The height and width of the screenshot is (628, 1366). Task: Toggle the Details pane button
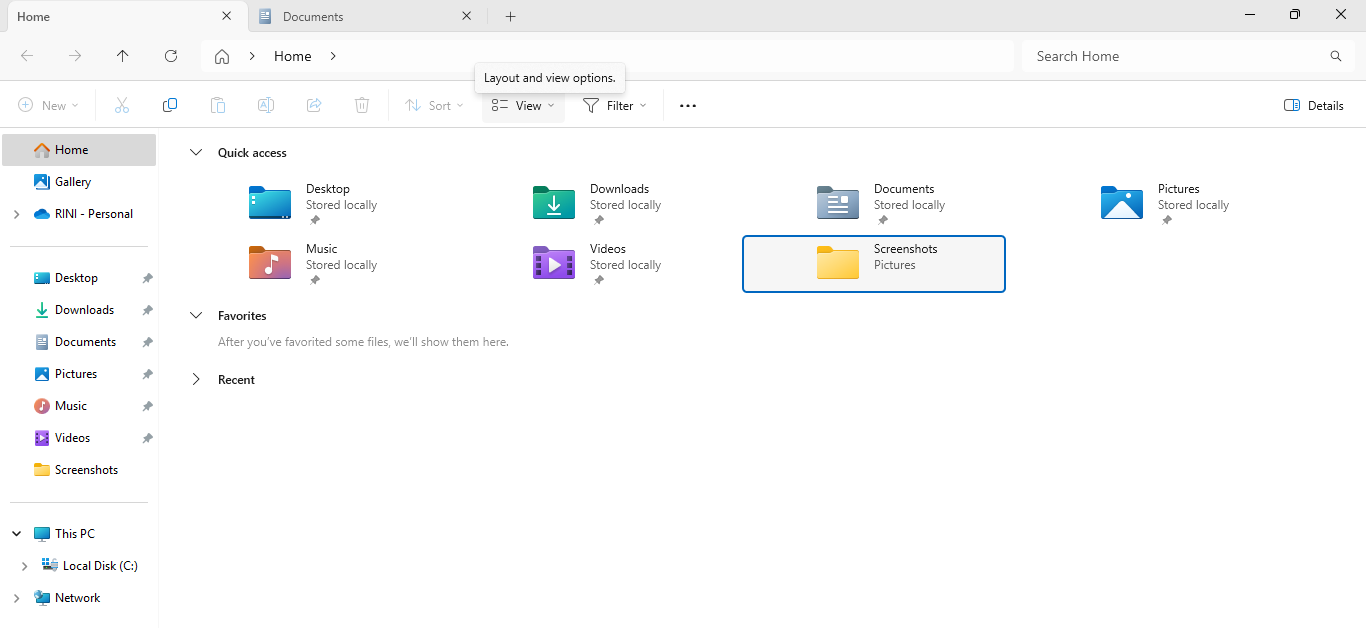1313,105
